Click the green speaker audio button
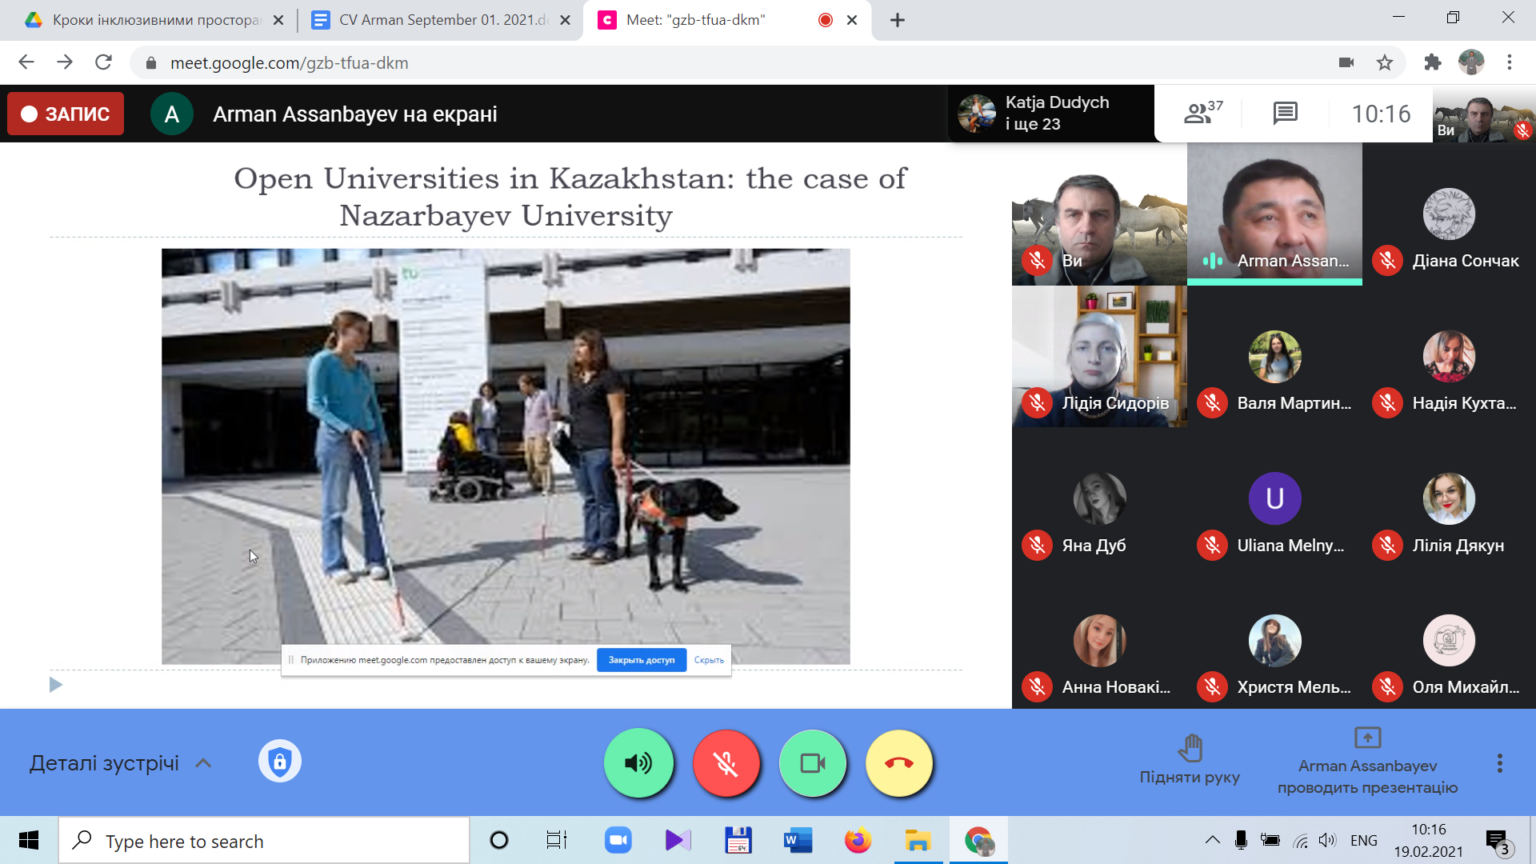The height and width of the screenshot is (864, 1536). tap(639, 763)
